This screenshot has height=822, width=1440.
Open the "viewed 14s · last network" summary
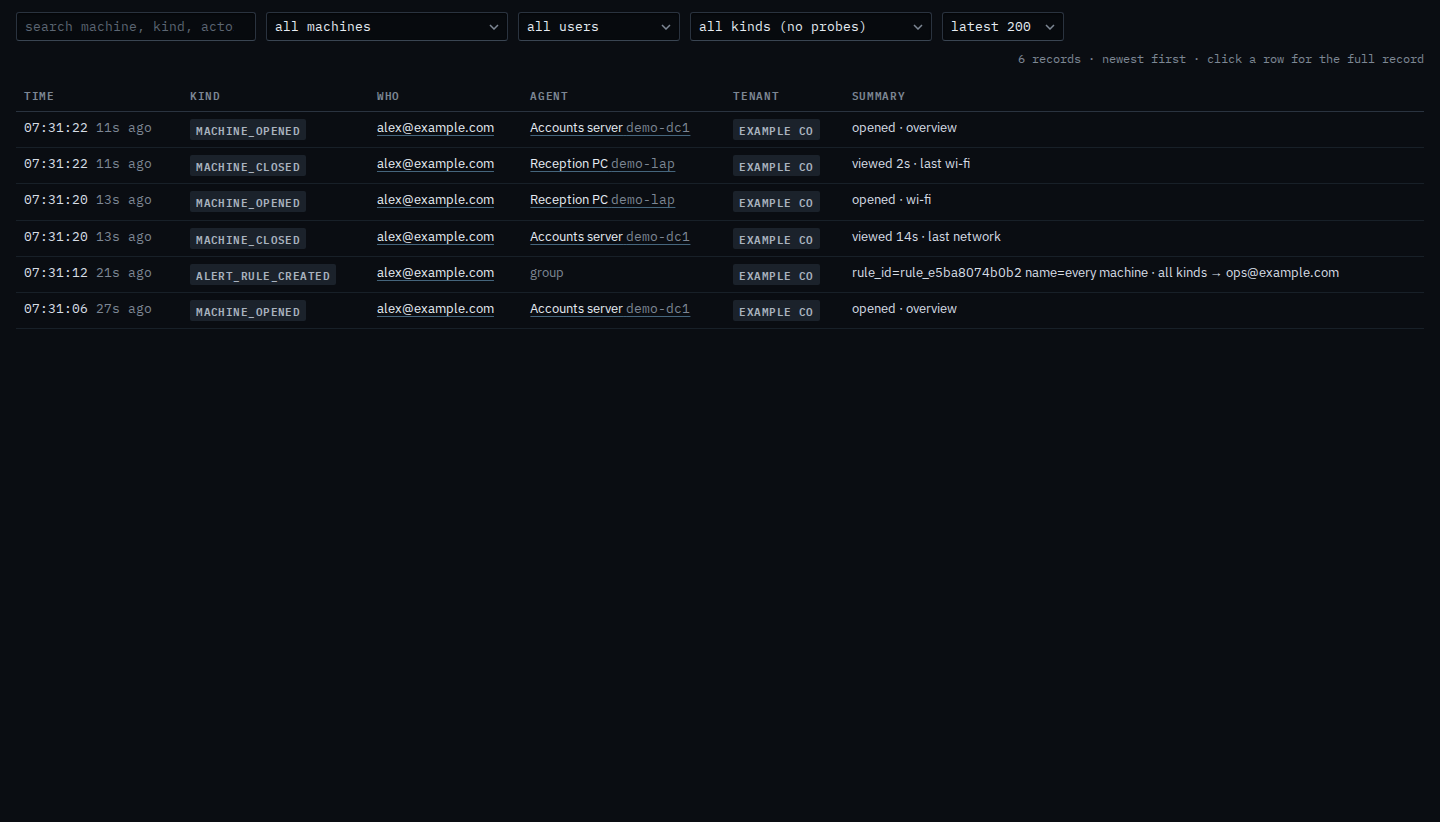point(926,237)
